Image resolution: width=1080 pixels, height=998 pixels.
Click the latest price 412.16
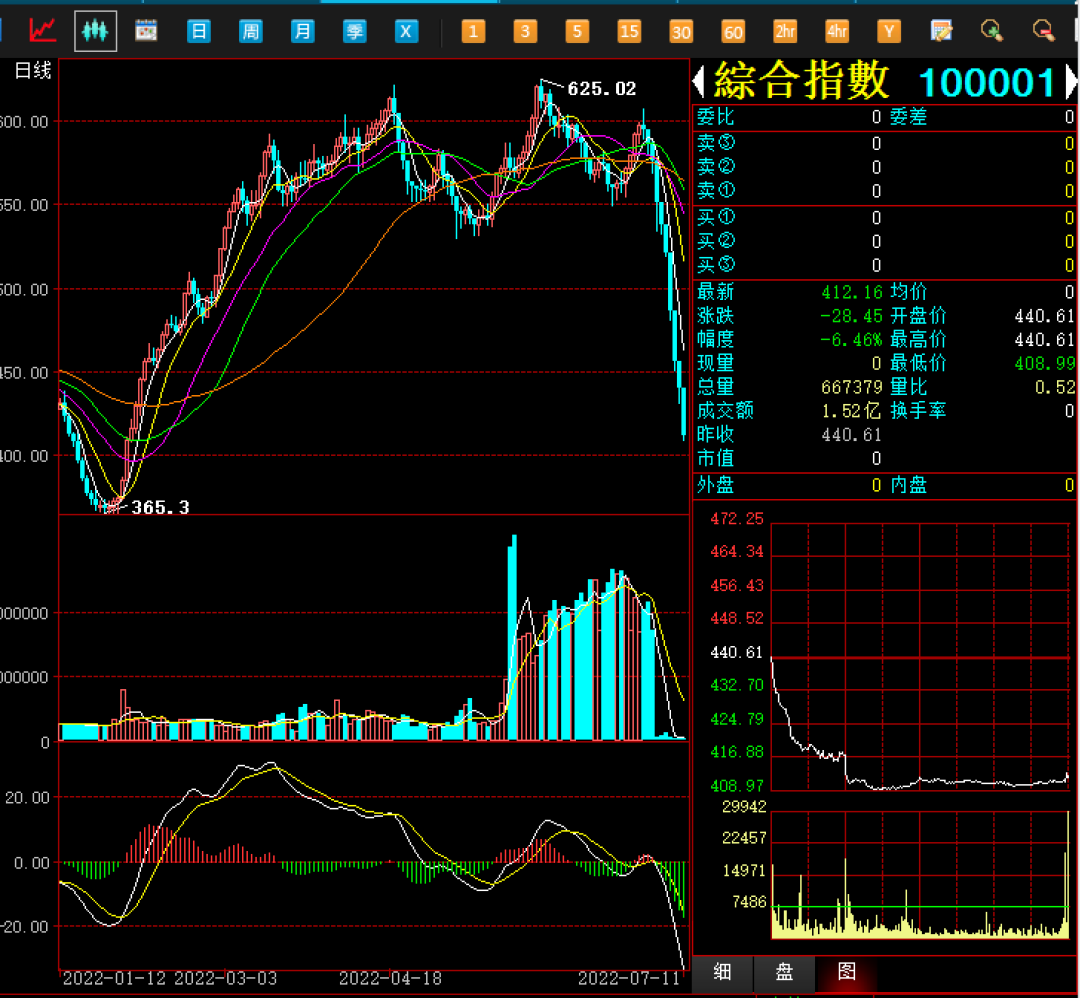(x=851, y=292)
